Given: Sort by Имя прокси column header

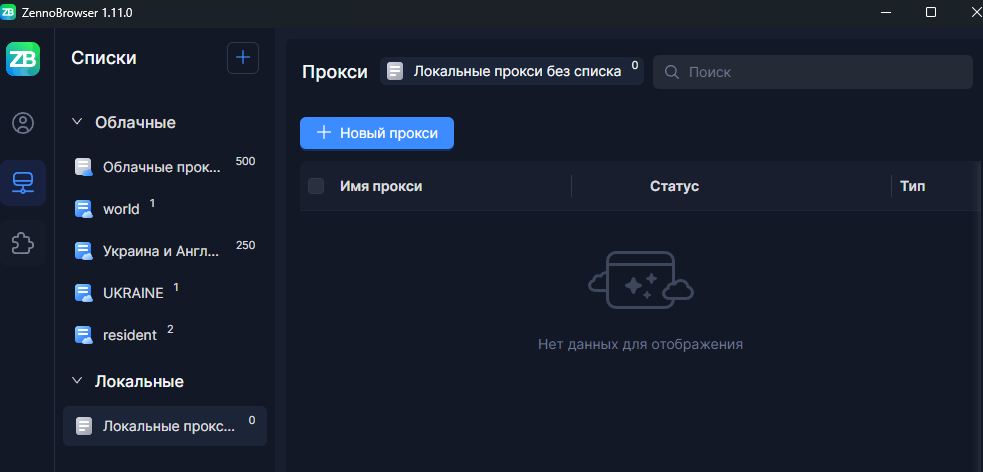Looking at the screenshot, I should click(381, 186).
